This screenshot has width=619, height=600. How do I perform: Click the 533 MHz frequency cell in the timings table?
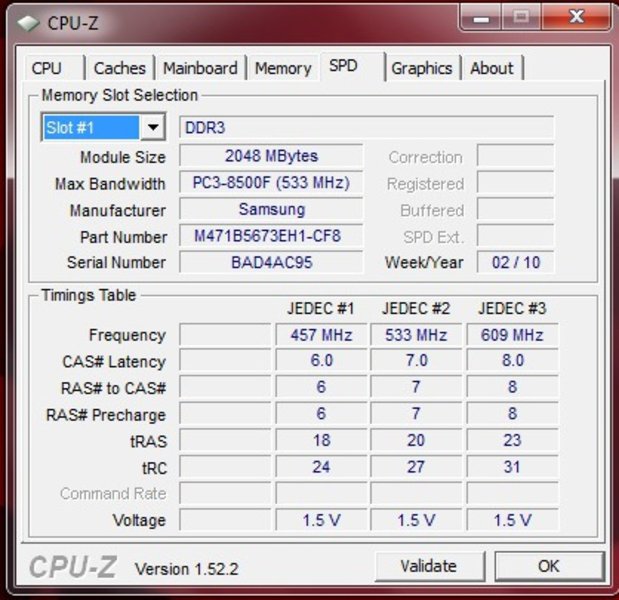point(416,335)
